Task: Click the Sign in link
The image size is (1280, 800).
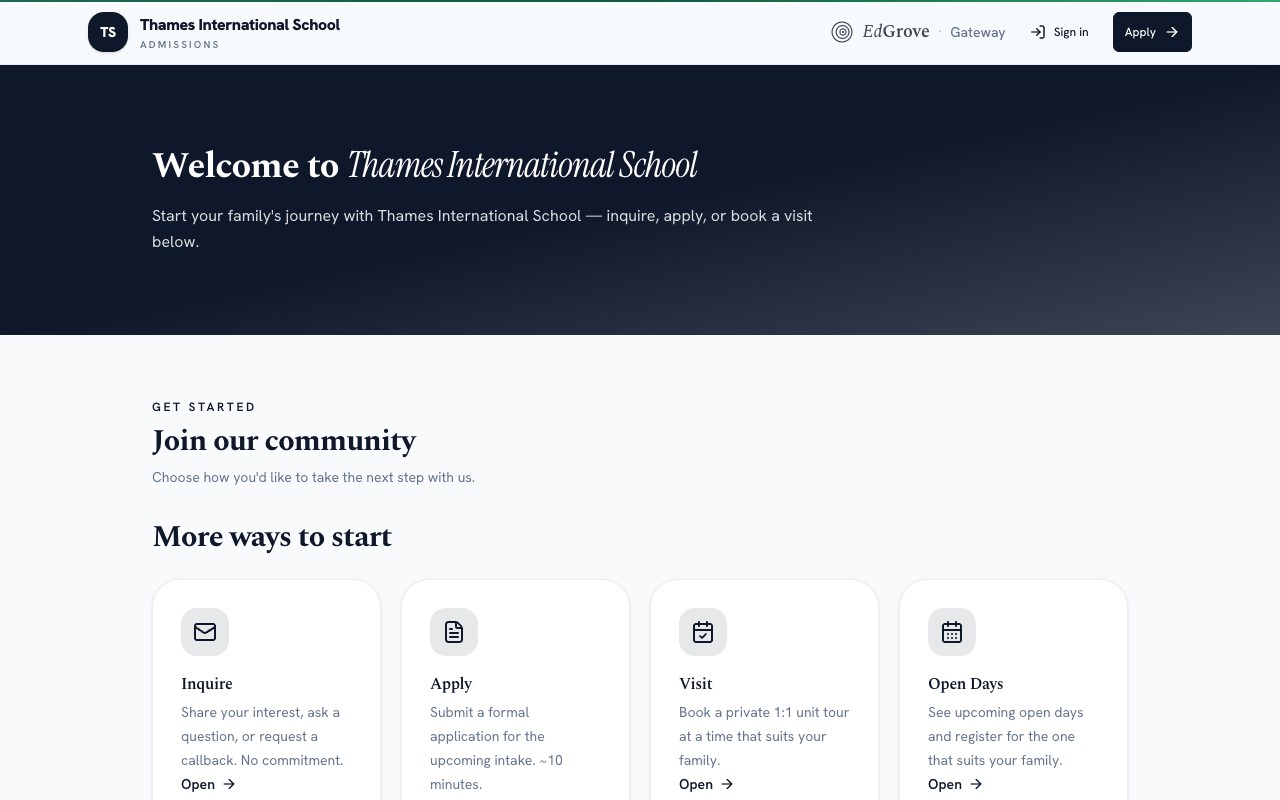Action: coord(1060,32)
